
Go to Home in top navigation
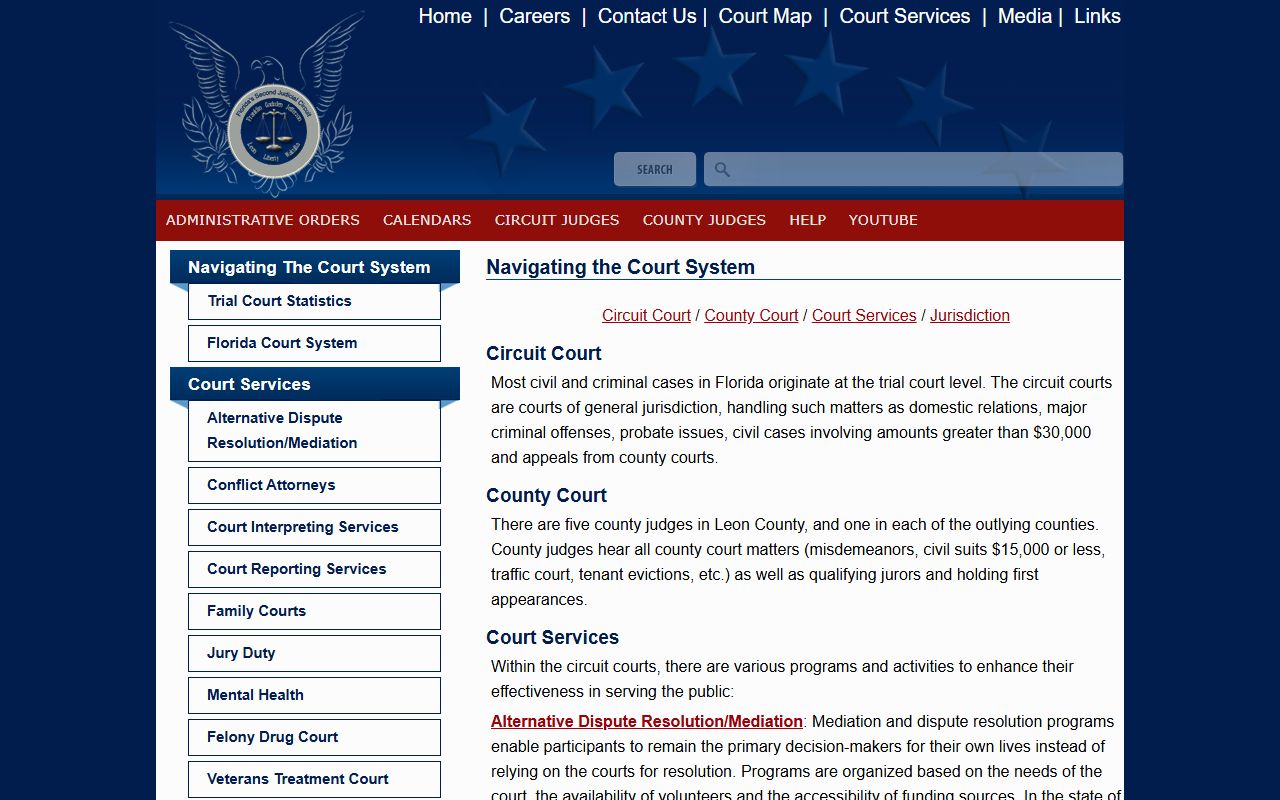coord(445,16)
